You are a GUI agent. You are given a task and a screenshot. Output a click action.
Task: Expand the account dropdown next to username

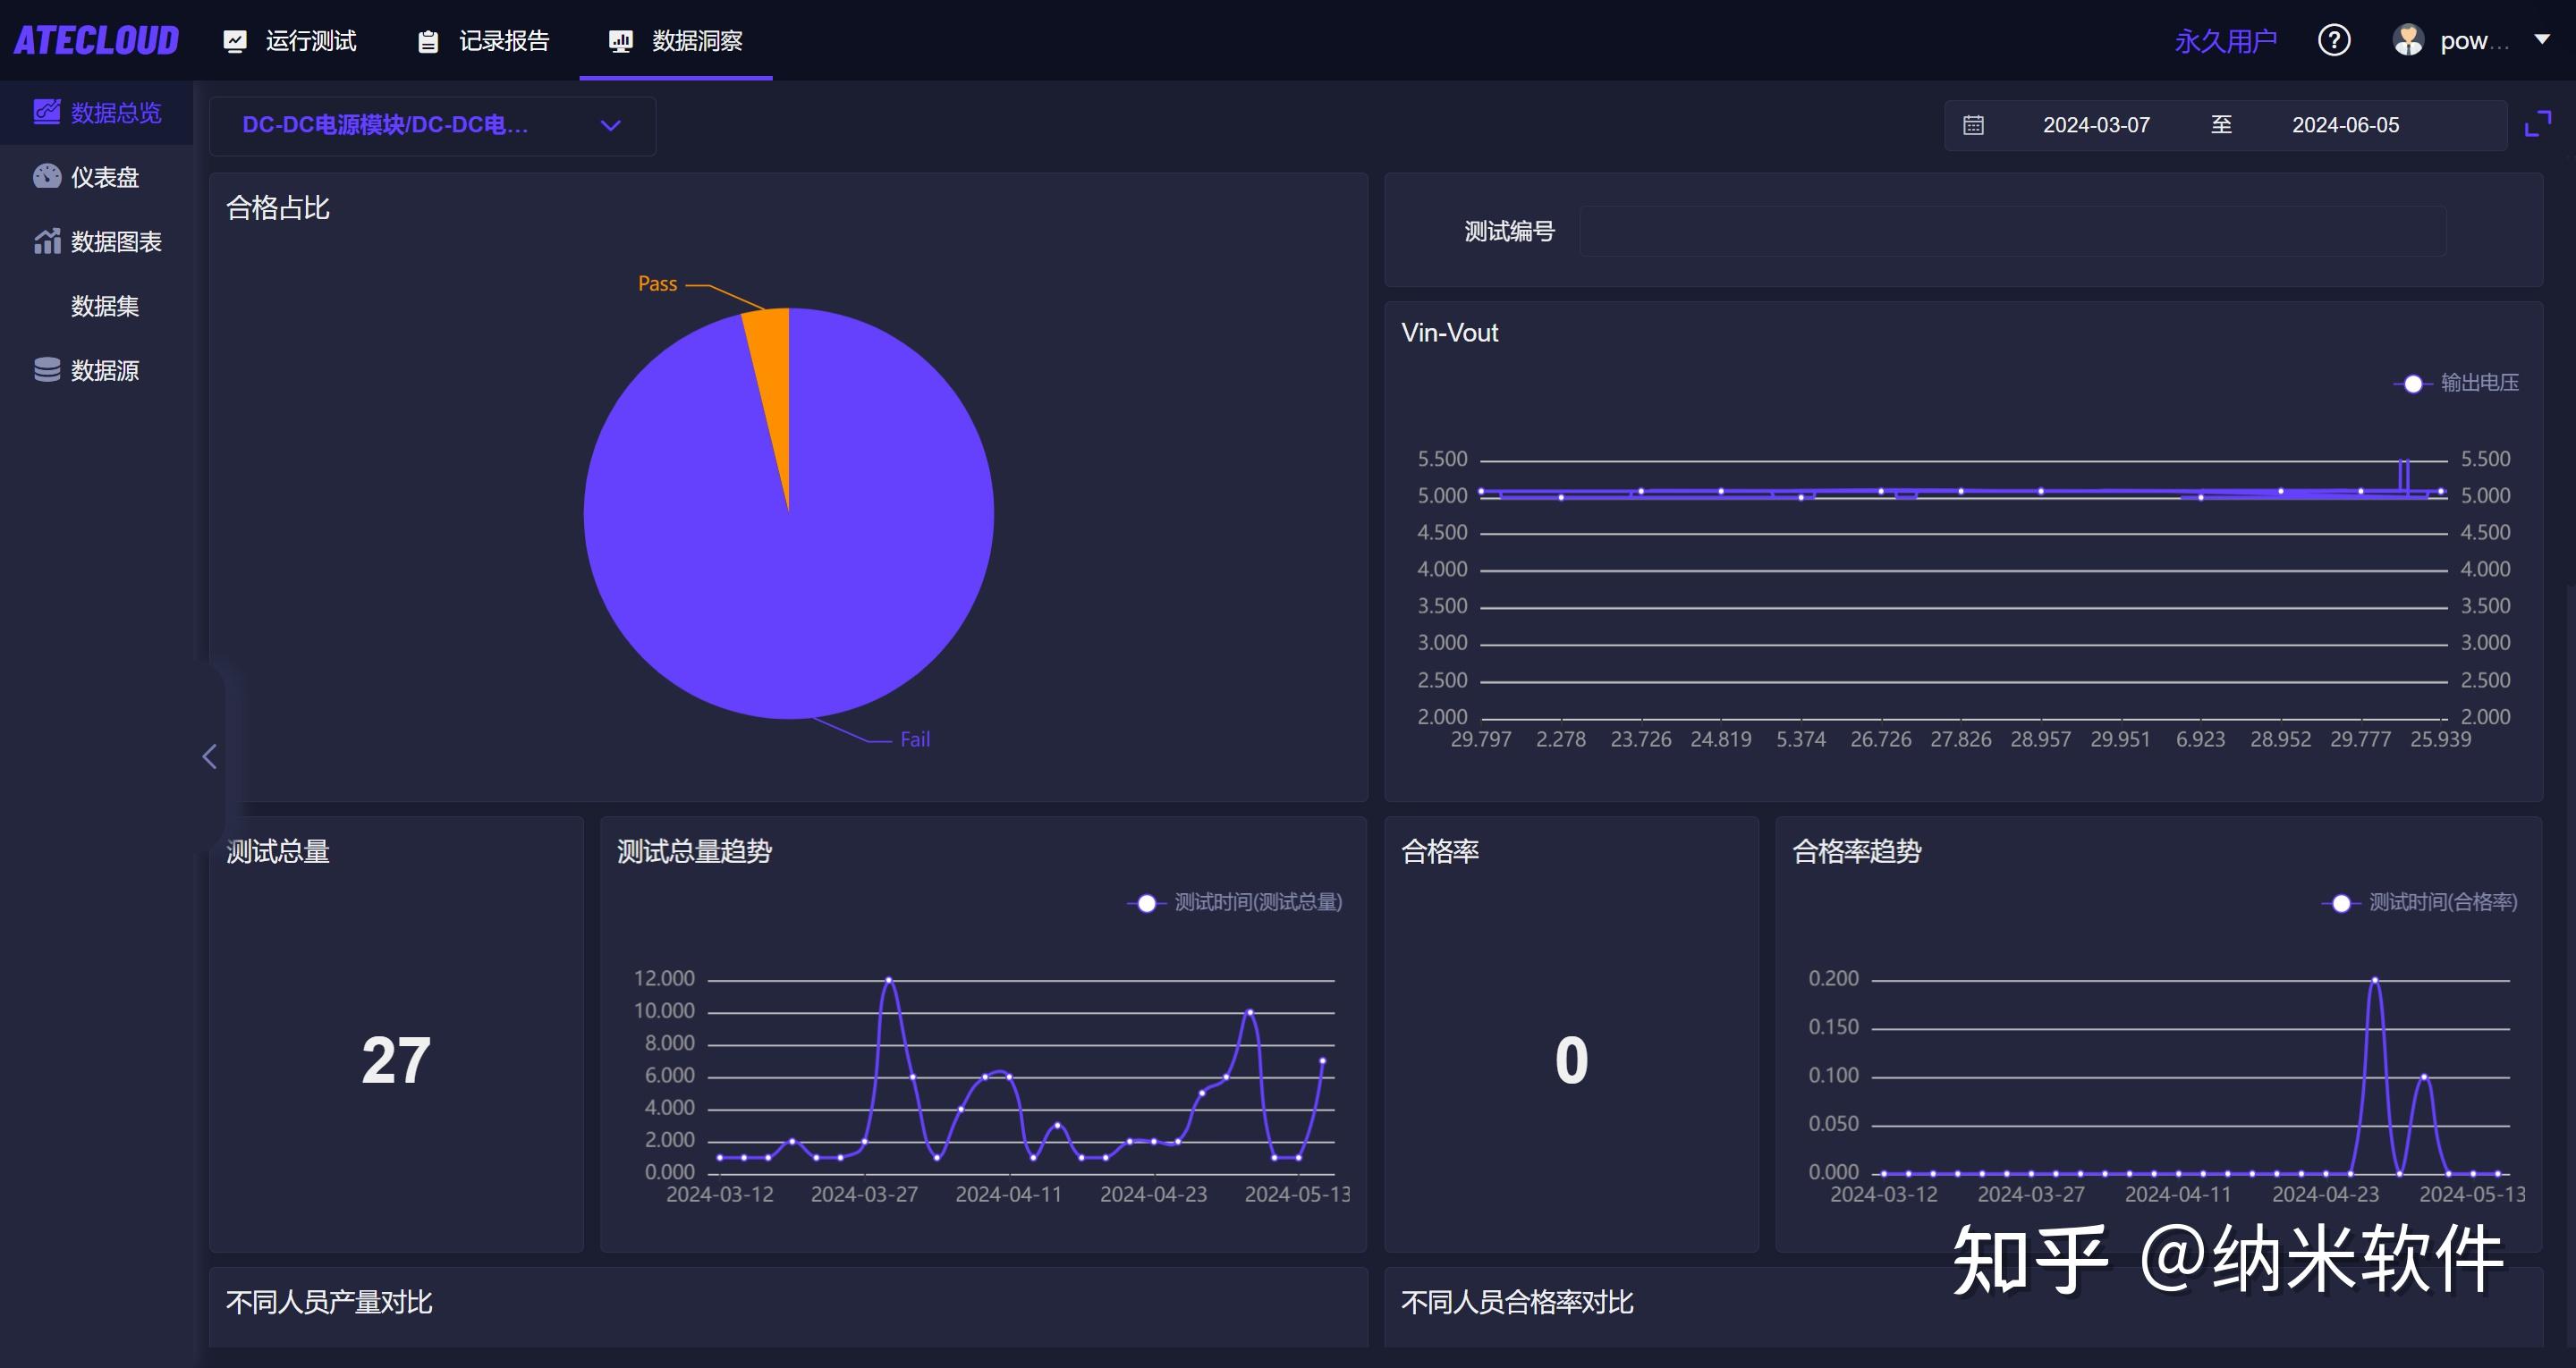(x=2544, y=39)
